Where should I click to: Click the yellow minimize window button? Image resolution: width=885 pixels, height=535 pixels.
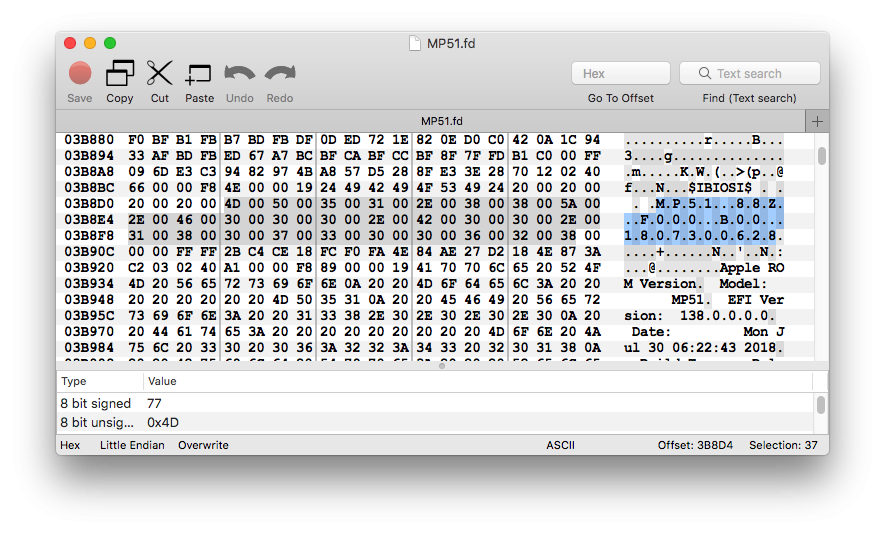(x=90, y=43)
